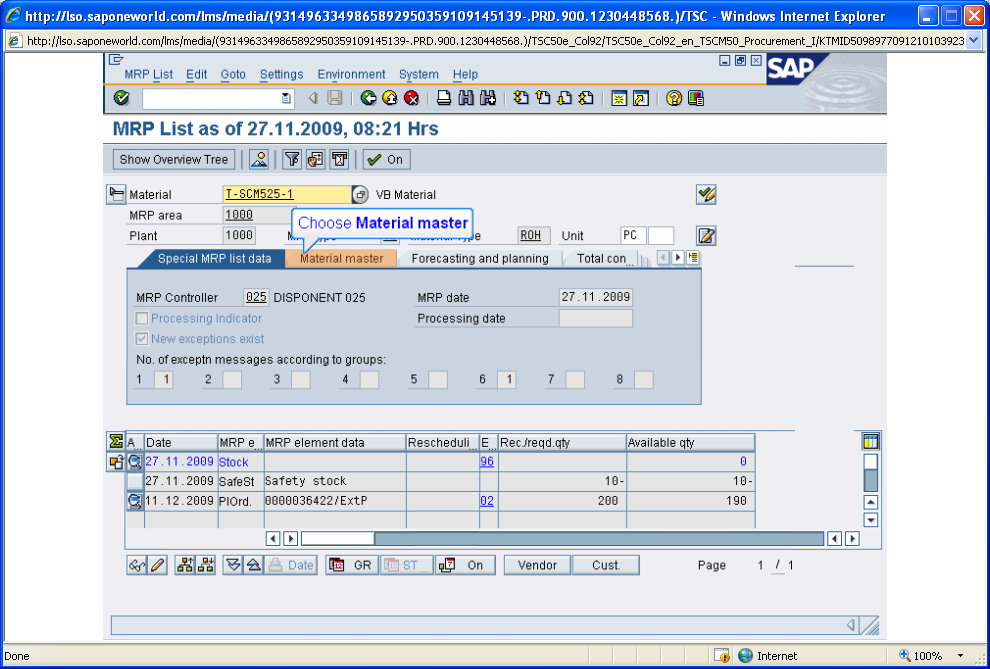990x669 pixels.
Task: Click the table horizontal scrollbar thumb
Action: [x=338, y=538]
